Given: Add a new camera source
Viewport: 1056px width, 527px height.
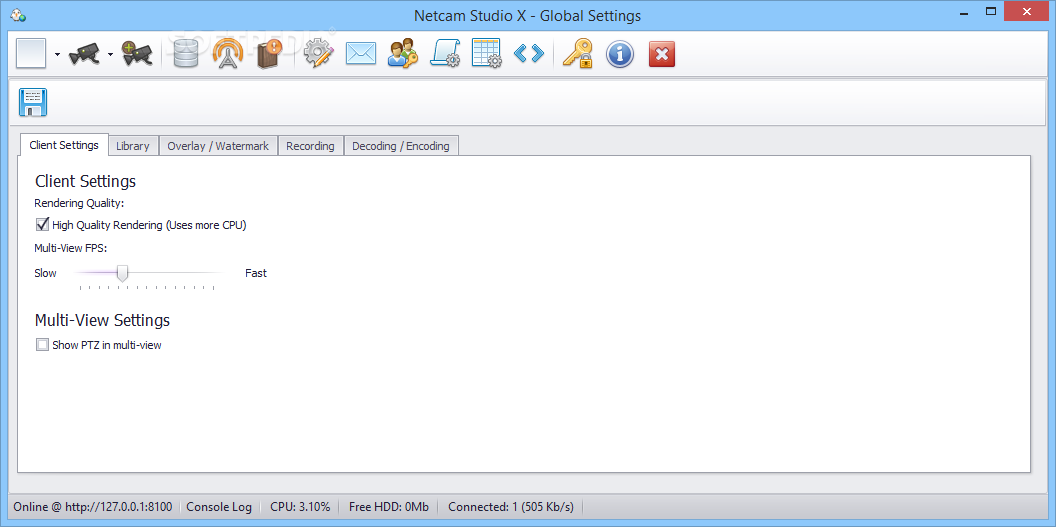Looking at the screenshot, I should (137, 53).
